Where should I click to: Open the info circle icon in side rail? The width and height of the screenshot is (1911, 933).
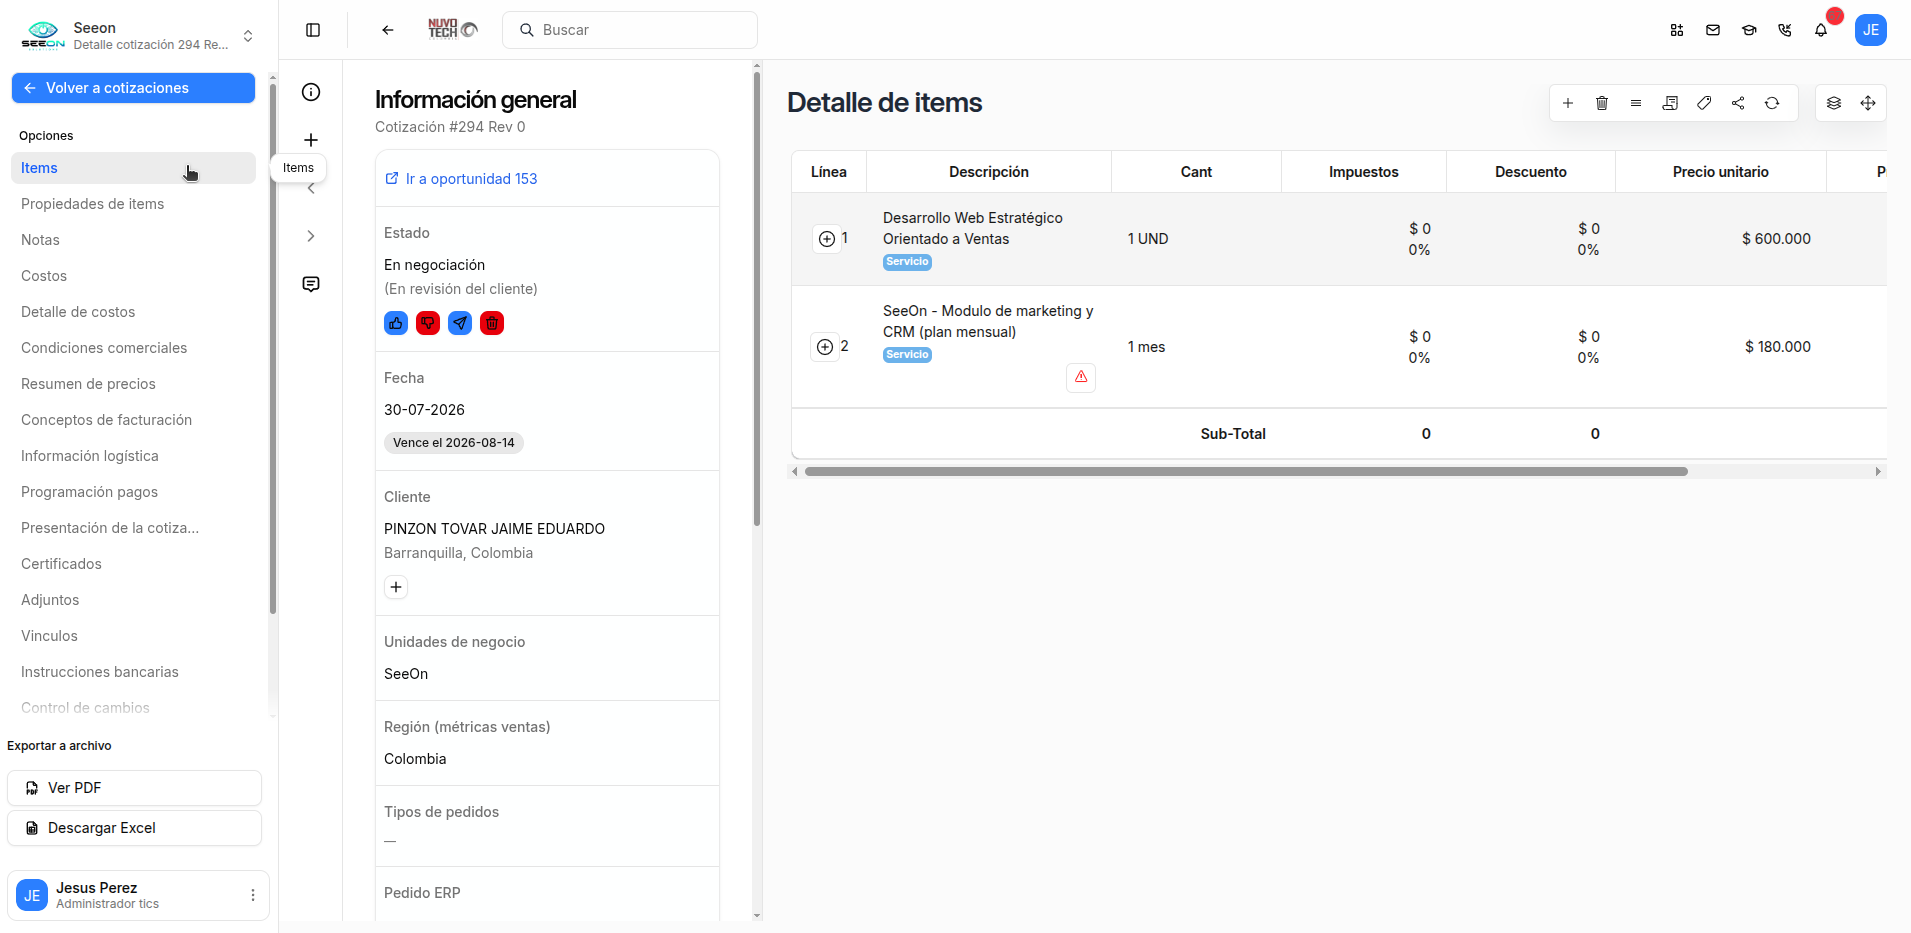click(x=311, y=92)
